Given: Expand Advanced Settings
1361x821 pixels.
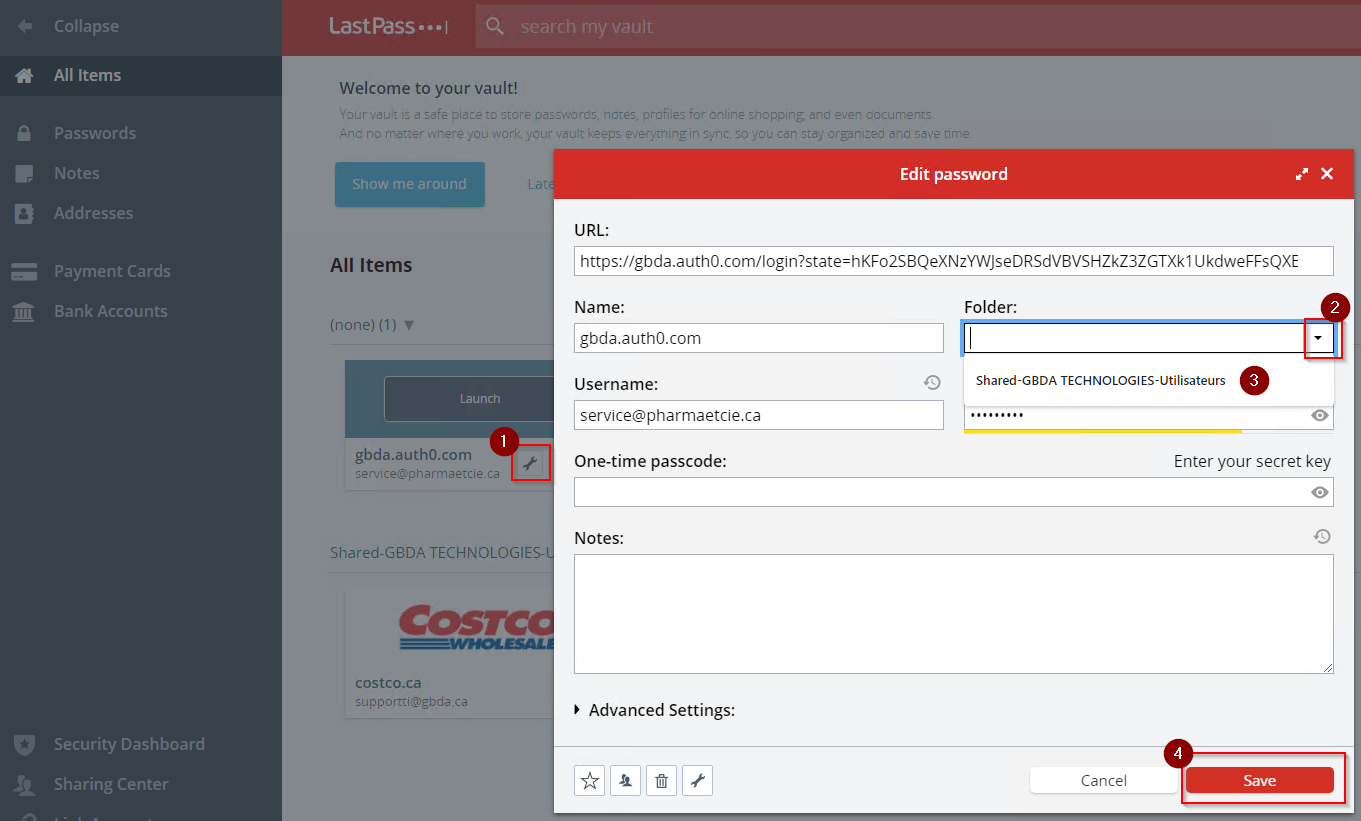Looking at the screenshot, I should tap(655, 710).
